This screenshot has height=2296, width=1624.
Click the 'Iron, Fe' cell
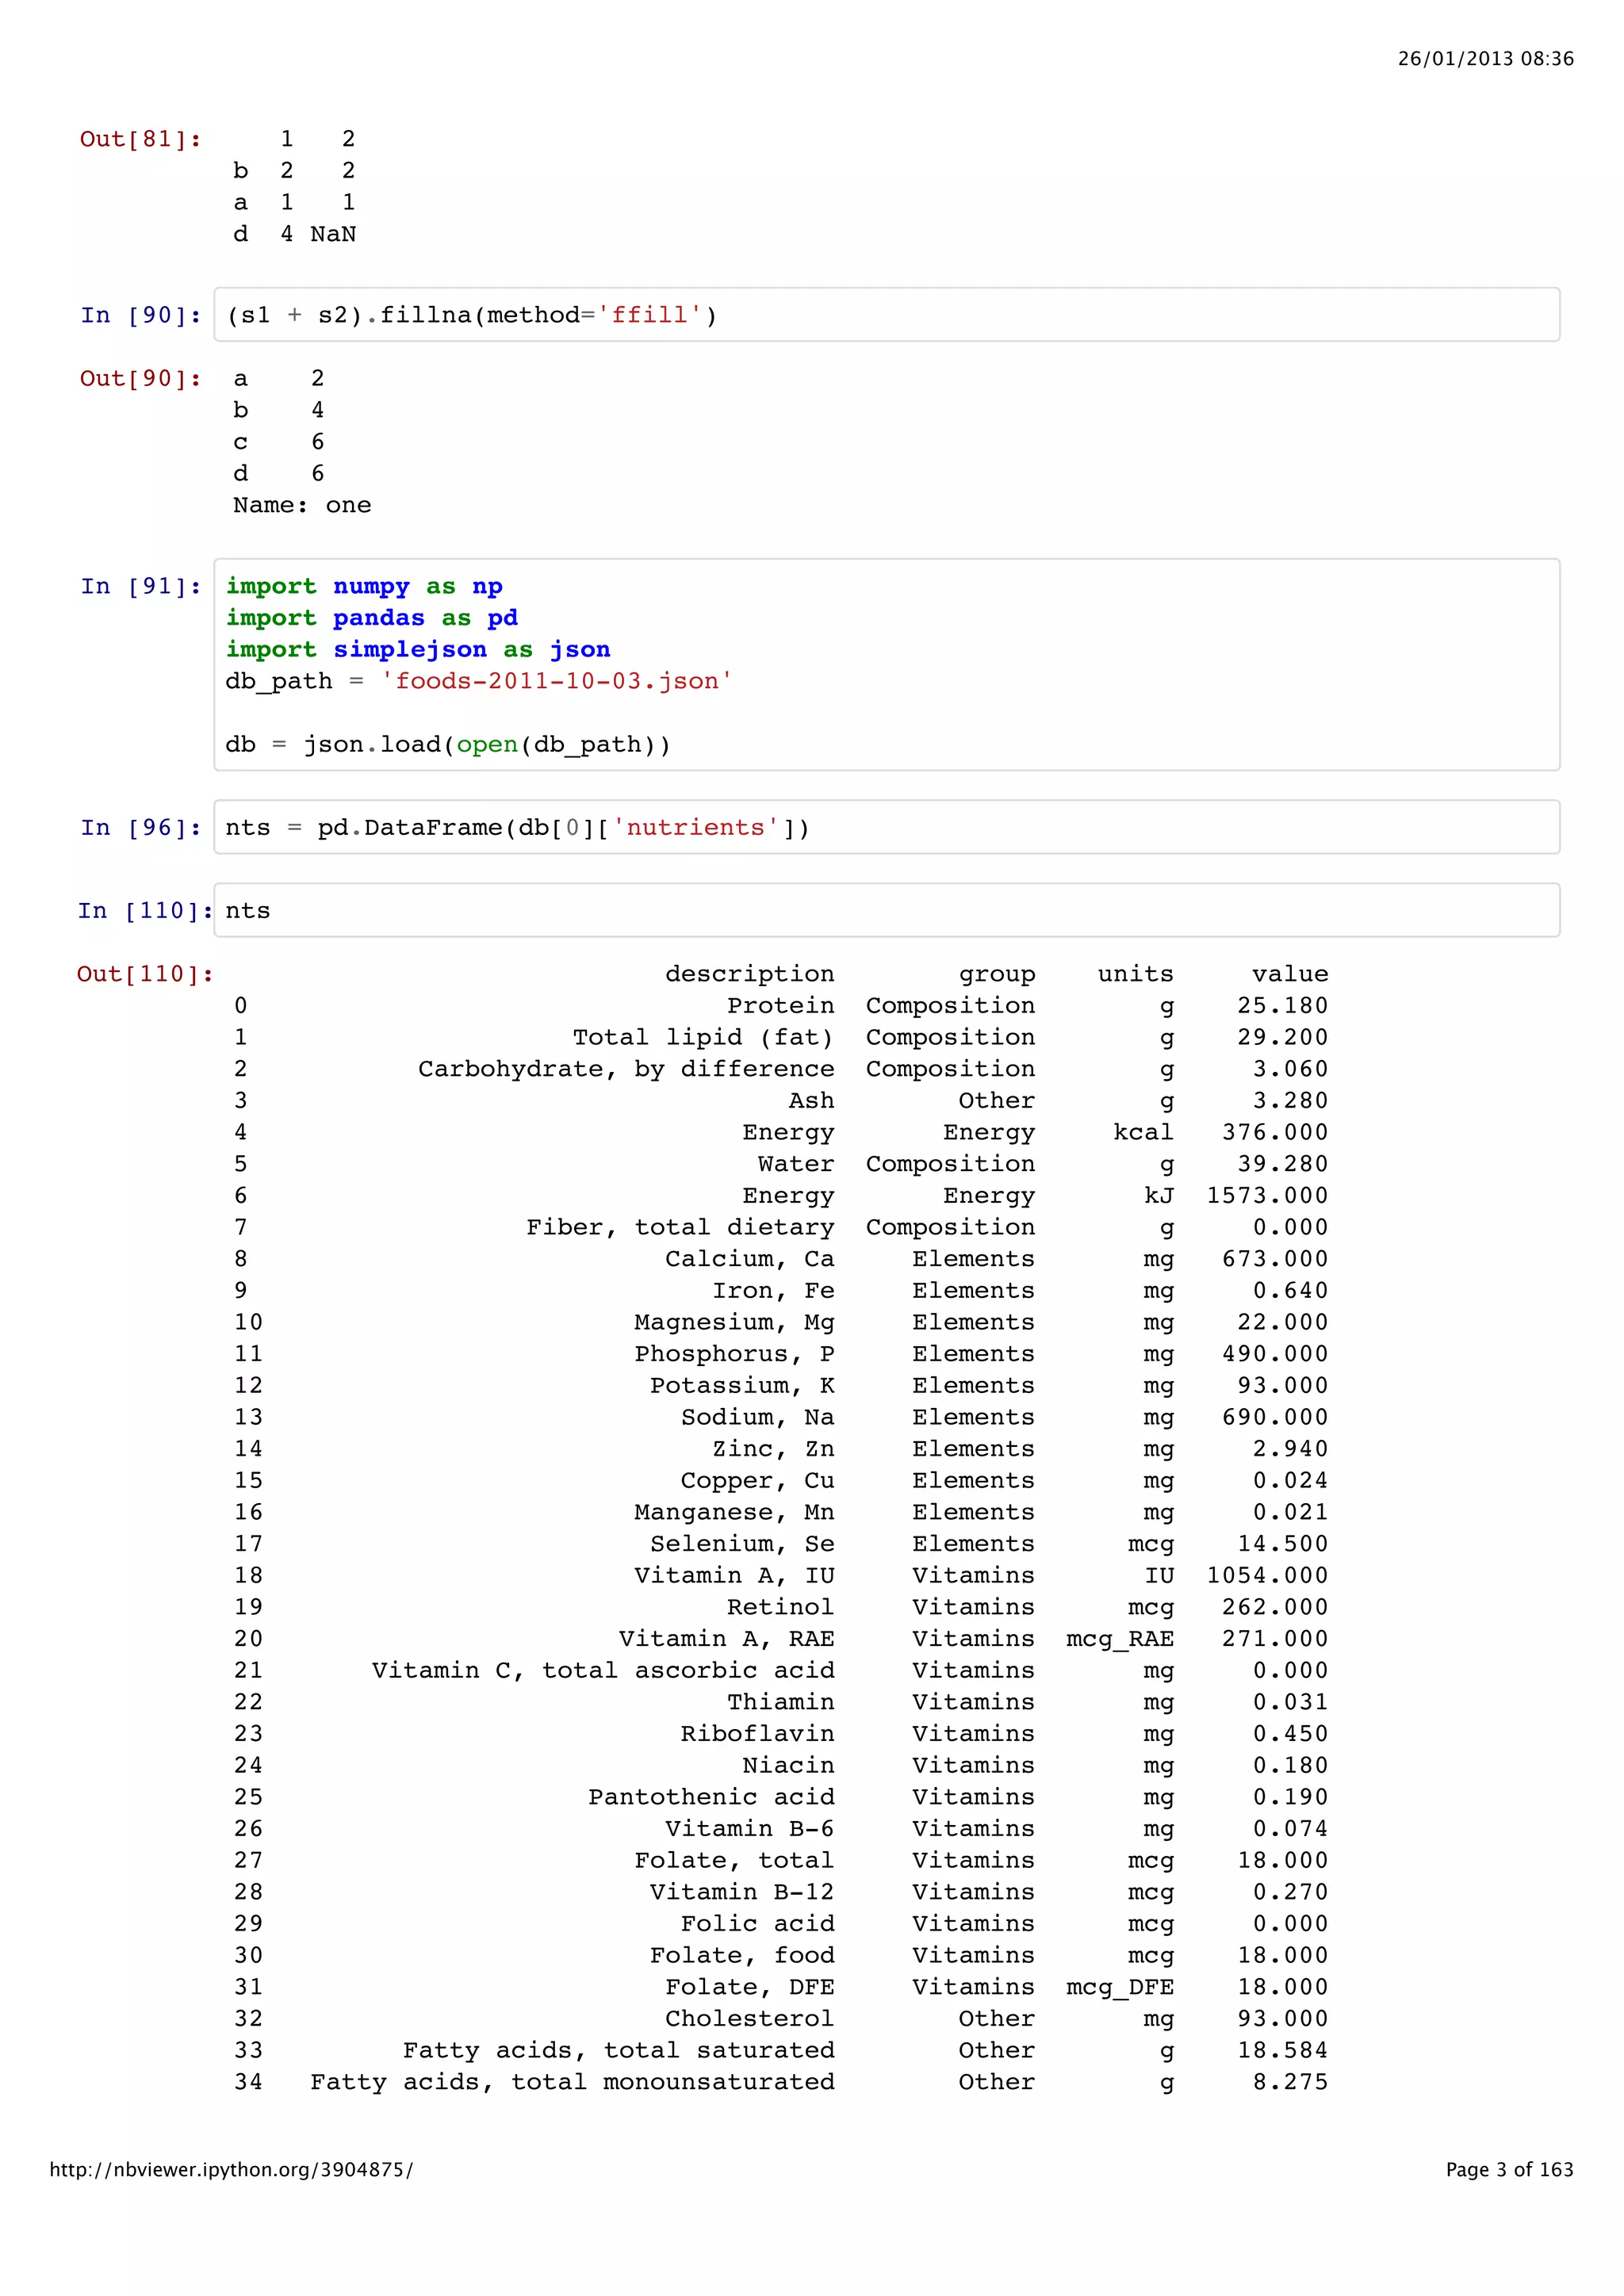(x=773, y=1290)
